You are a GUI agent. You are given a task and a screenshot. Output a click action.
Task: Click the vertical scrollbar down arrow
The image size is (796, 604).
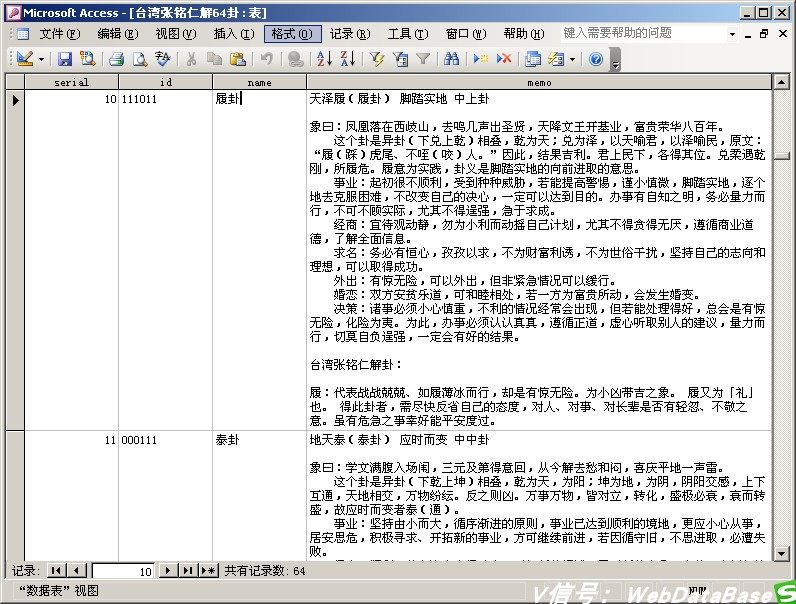[x=781, y=553]
